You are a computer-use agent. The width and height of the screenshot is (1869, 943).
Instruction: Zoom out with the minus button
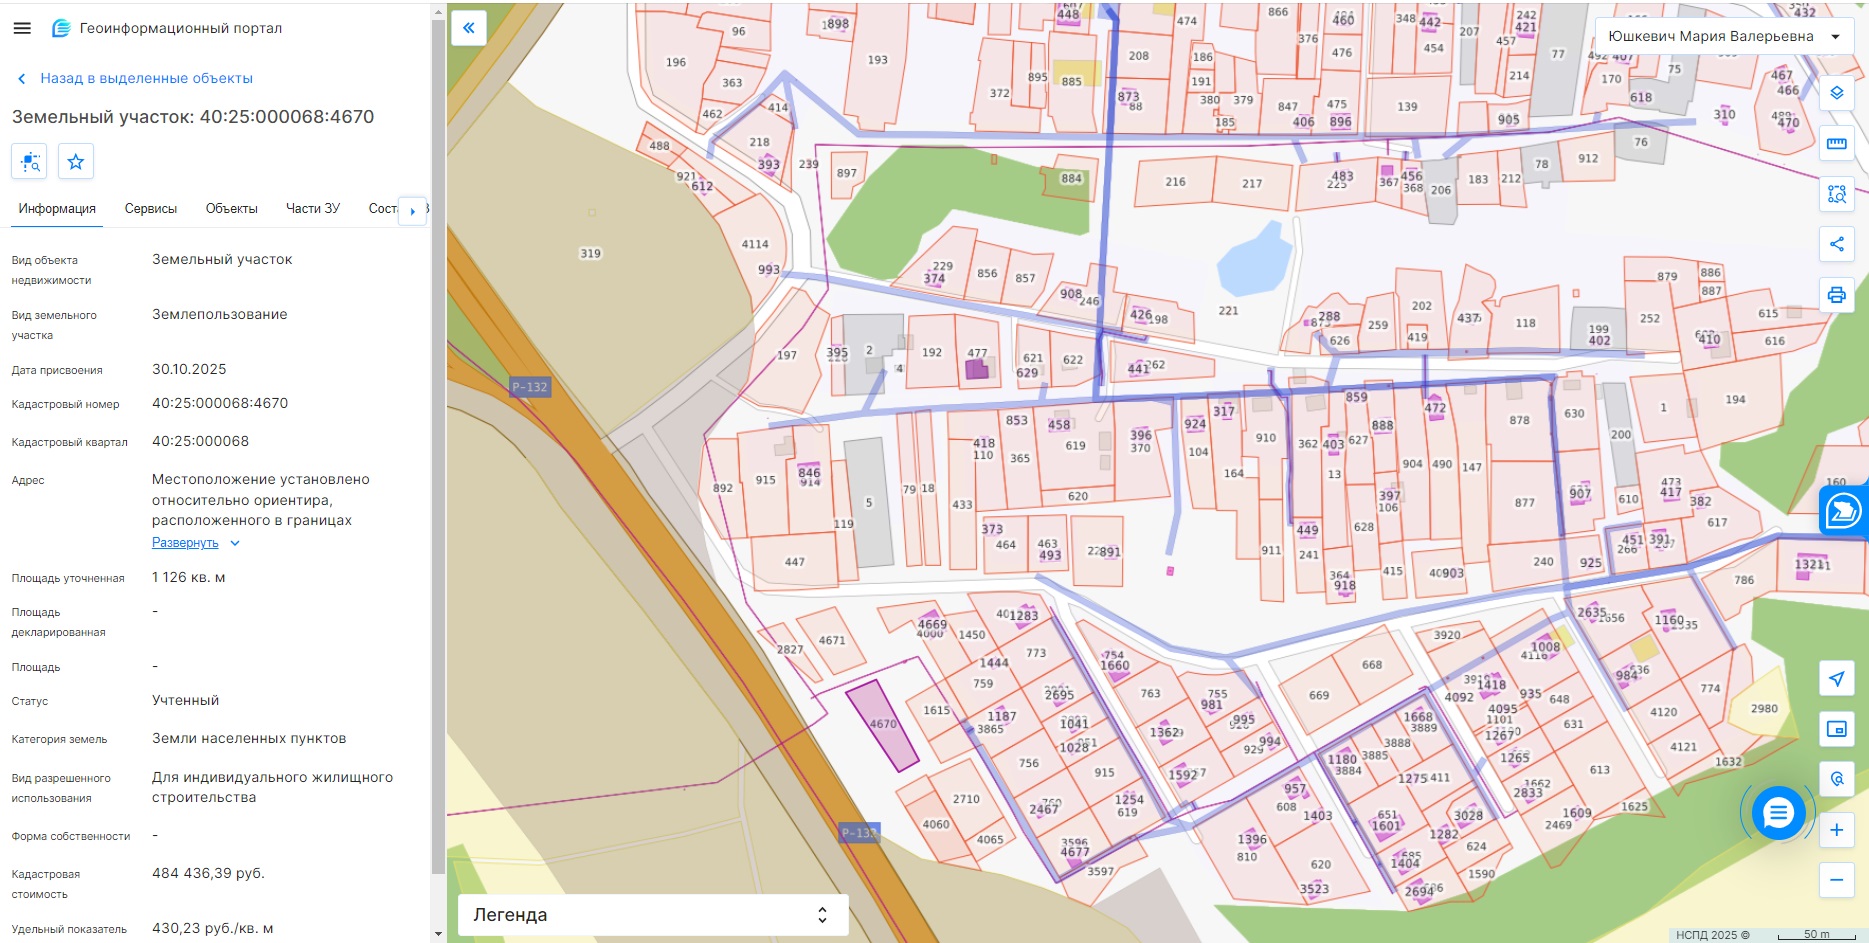(x=1836, y=880)
